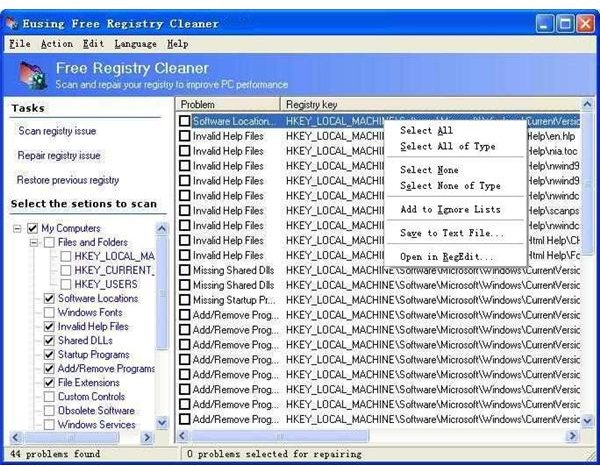Uncheck the Shared DLLs section
Screen dimensions: 600x466
tap(49, 341)
